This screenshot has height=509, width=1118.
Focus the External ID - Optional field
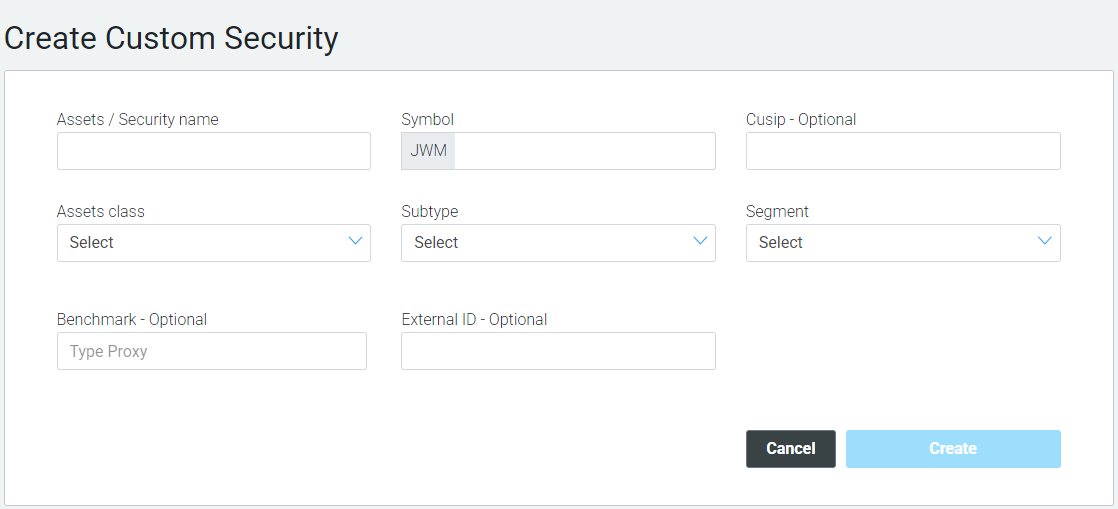pos(558,351)
